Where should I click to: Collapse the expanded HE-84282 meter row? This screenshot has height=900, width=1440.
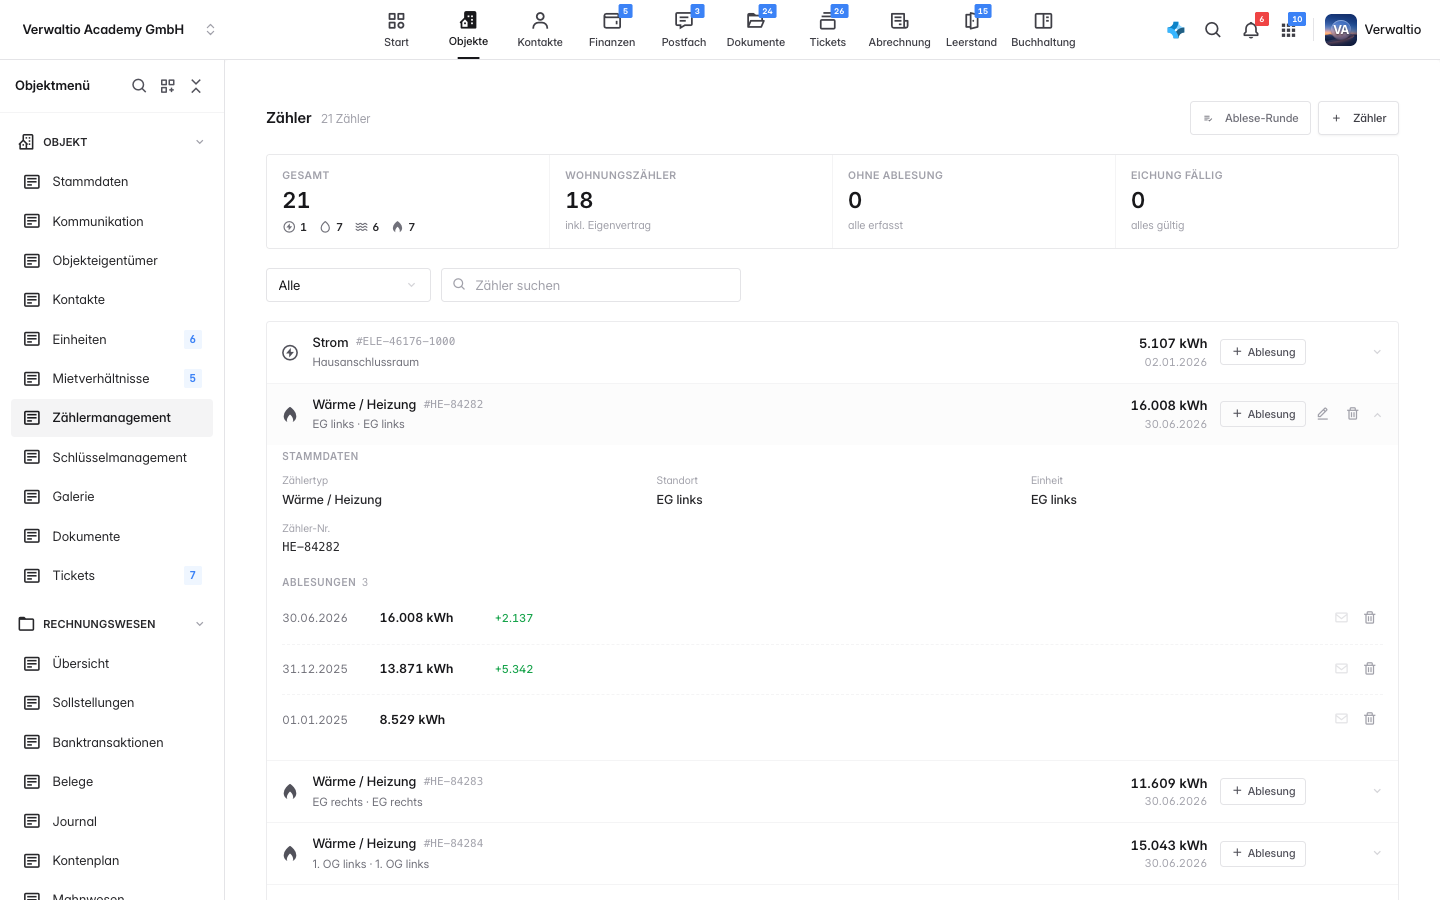1377,414
